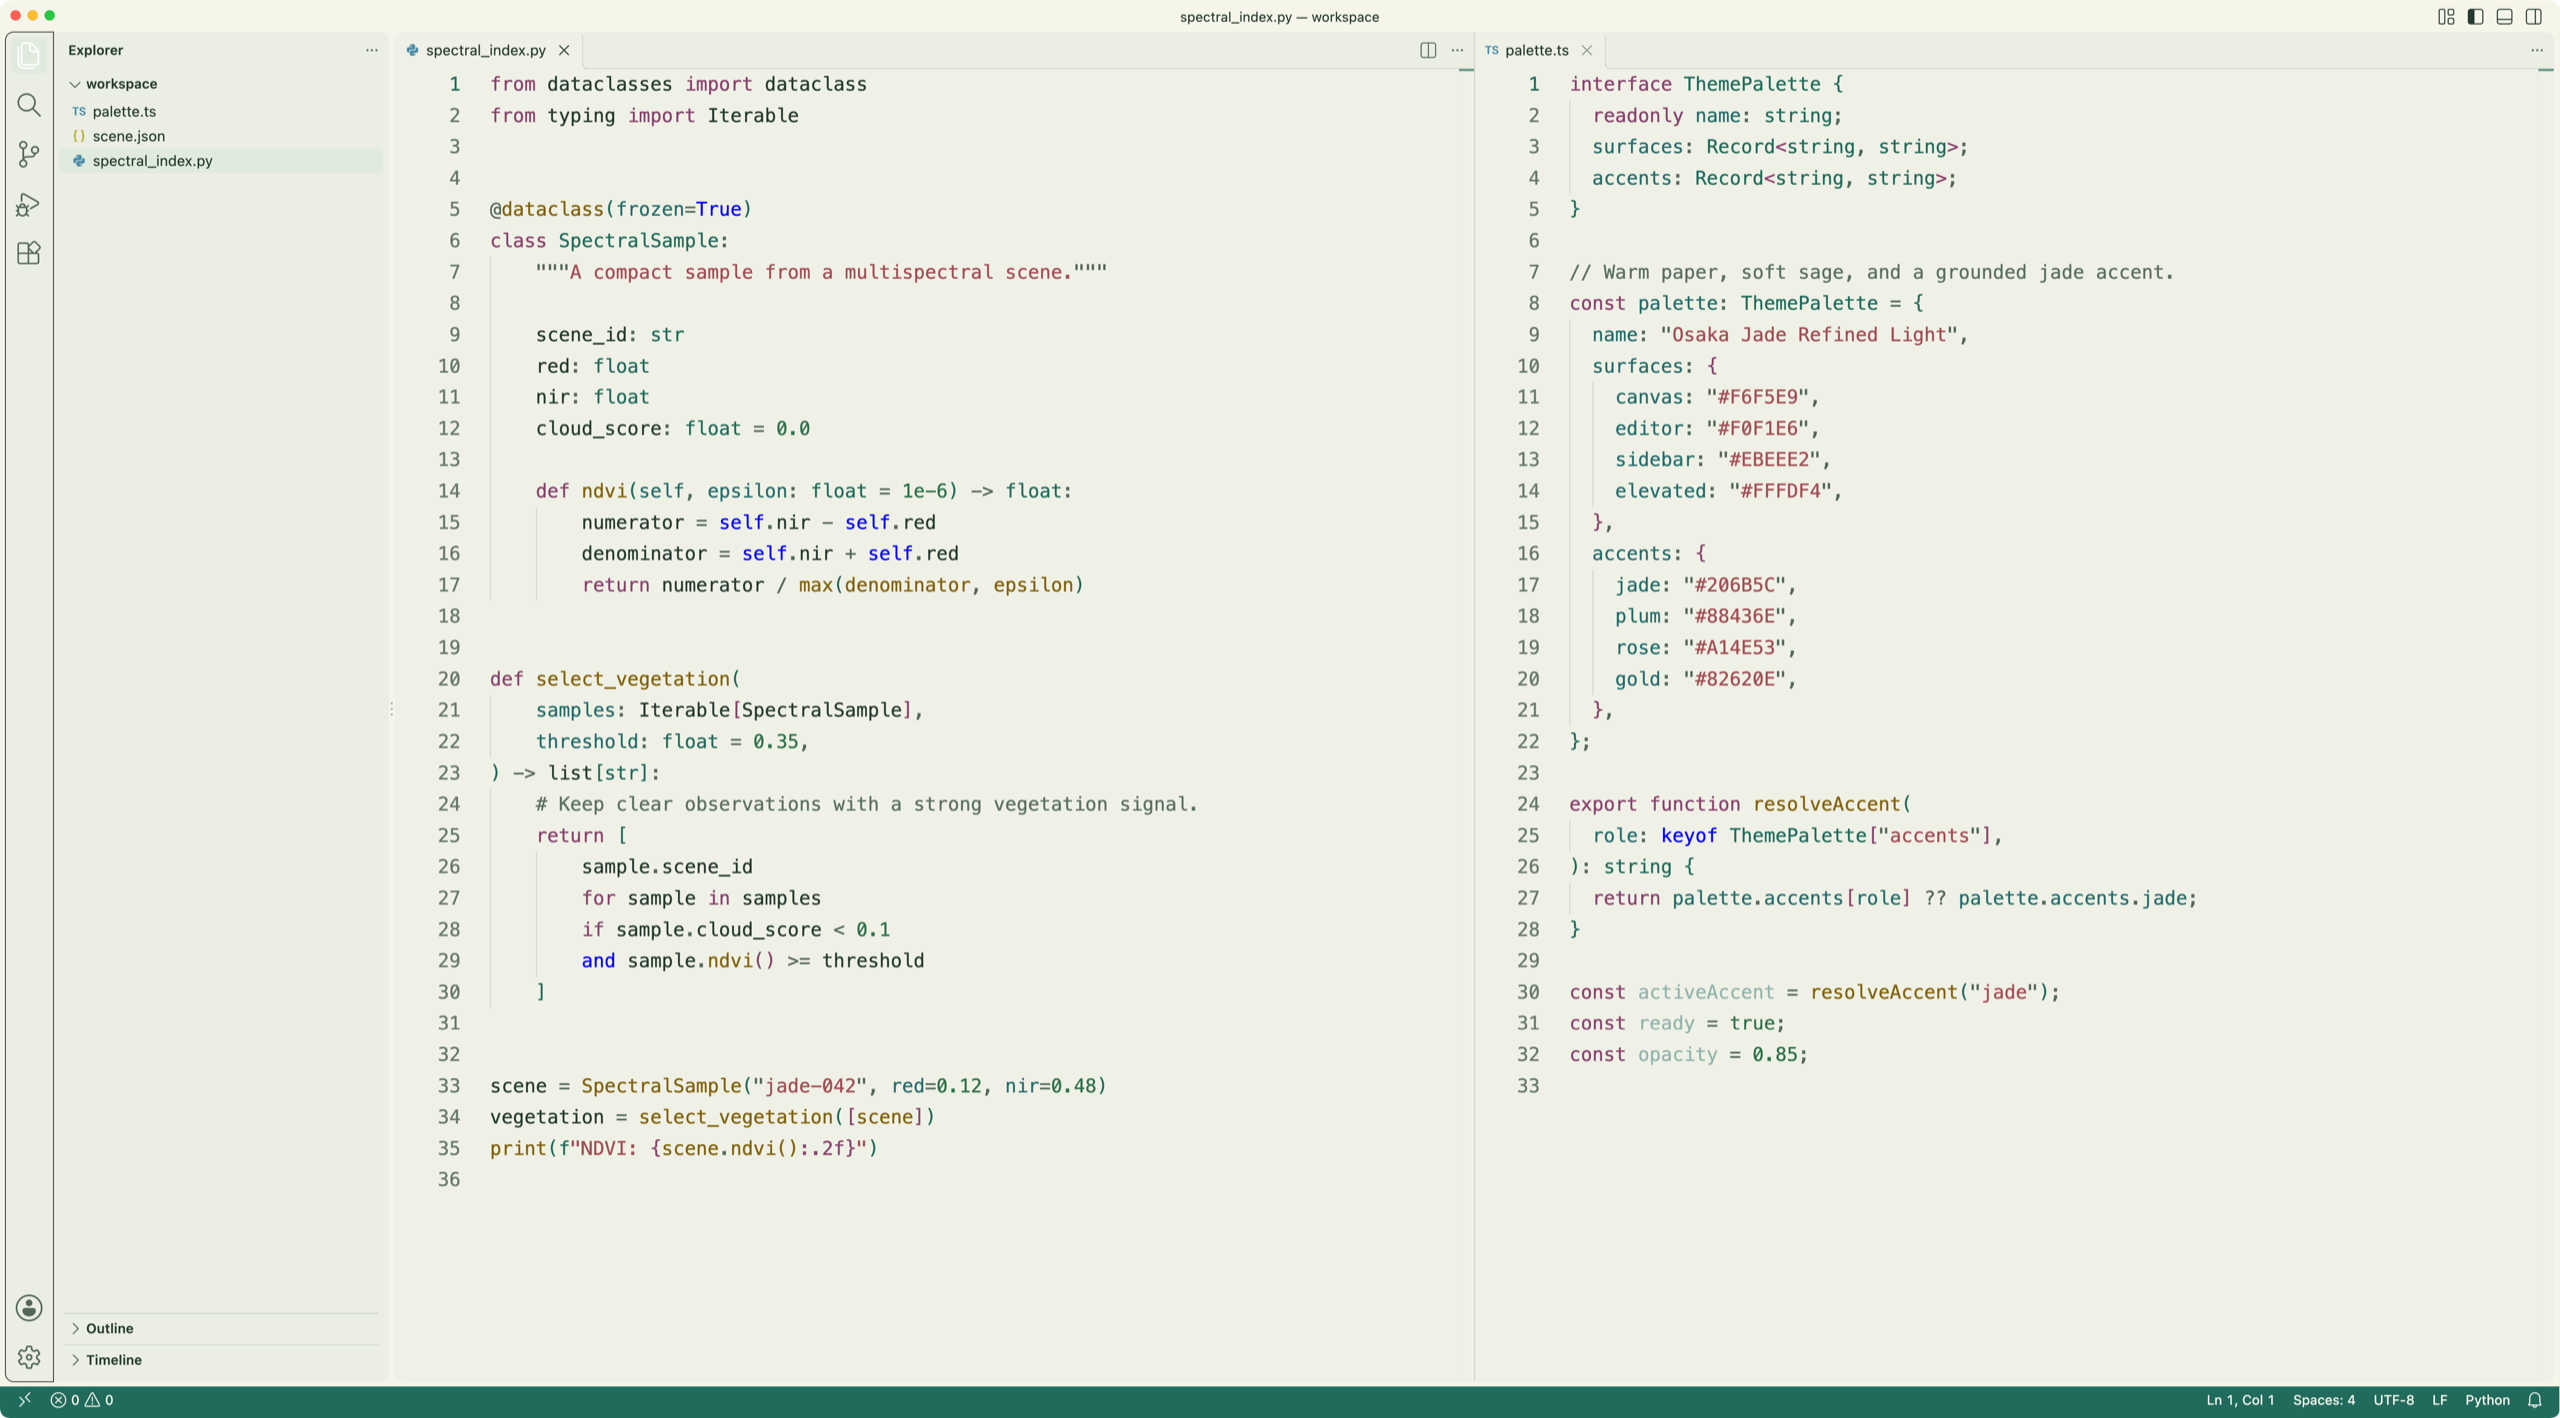This screenshot has height=1418, width=2560.
Task: Open more actions for the spectral_index.py editor group
Action: 1457,50
